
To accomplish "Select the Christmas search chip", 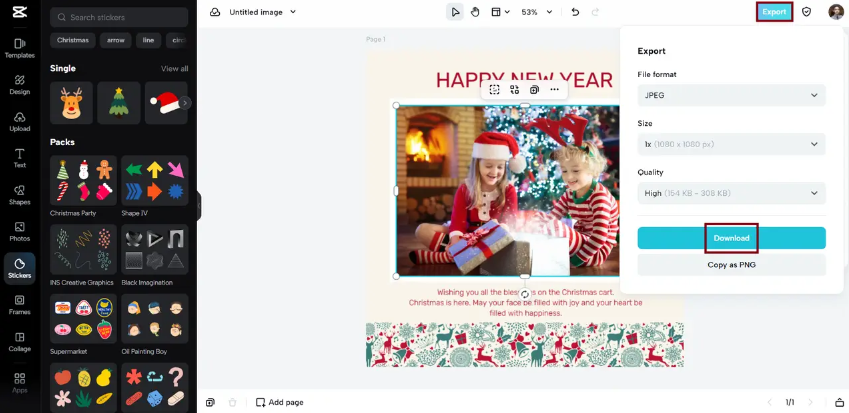I will (x=73, y=40).
